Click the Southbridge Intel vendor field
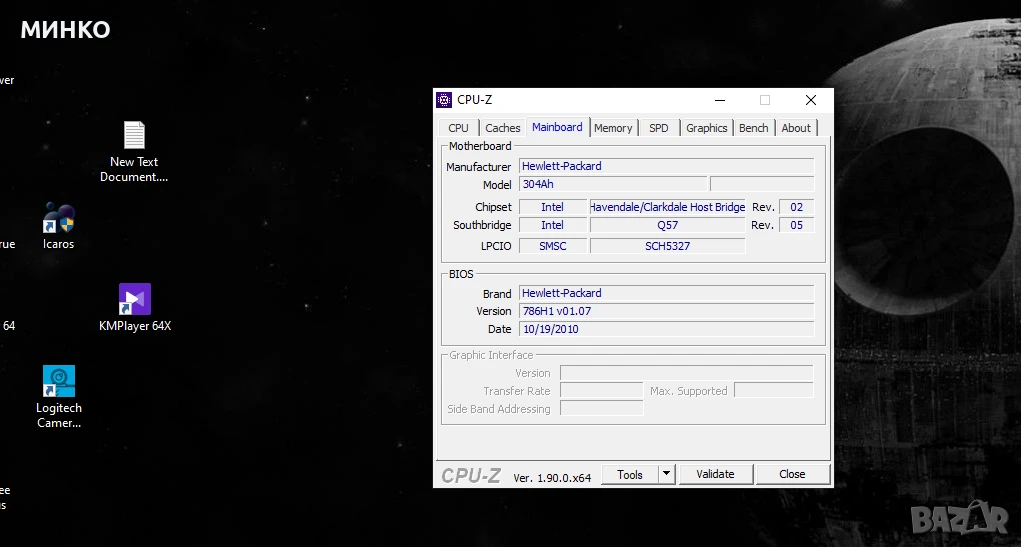 [x=552, y=225]
